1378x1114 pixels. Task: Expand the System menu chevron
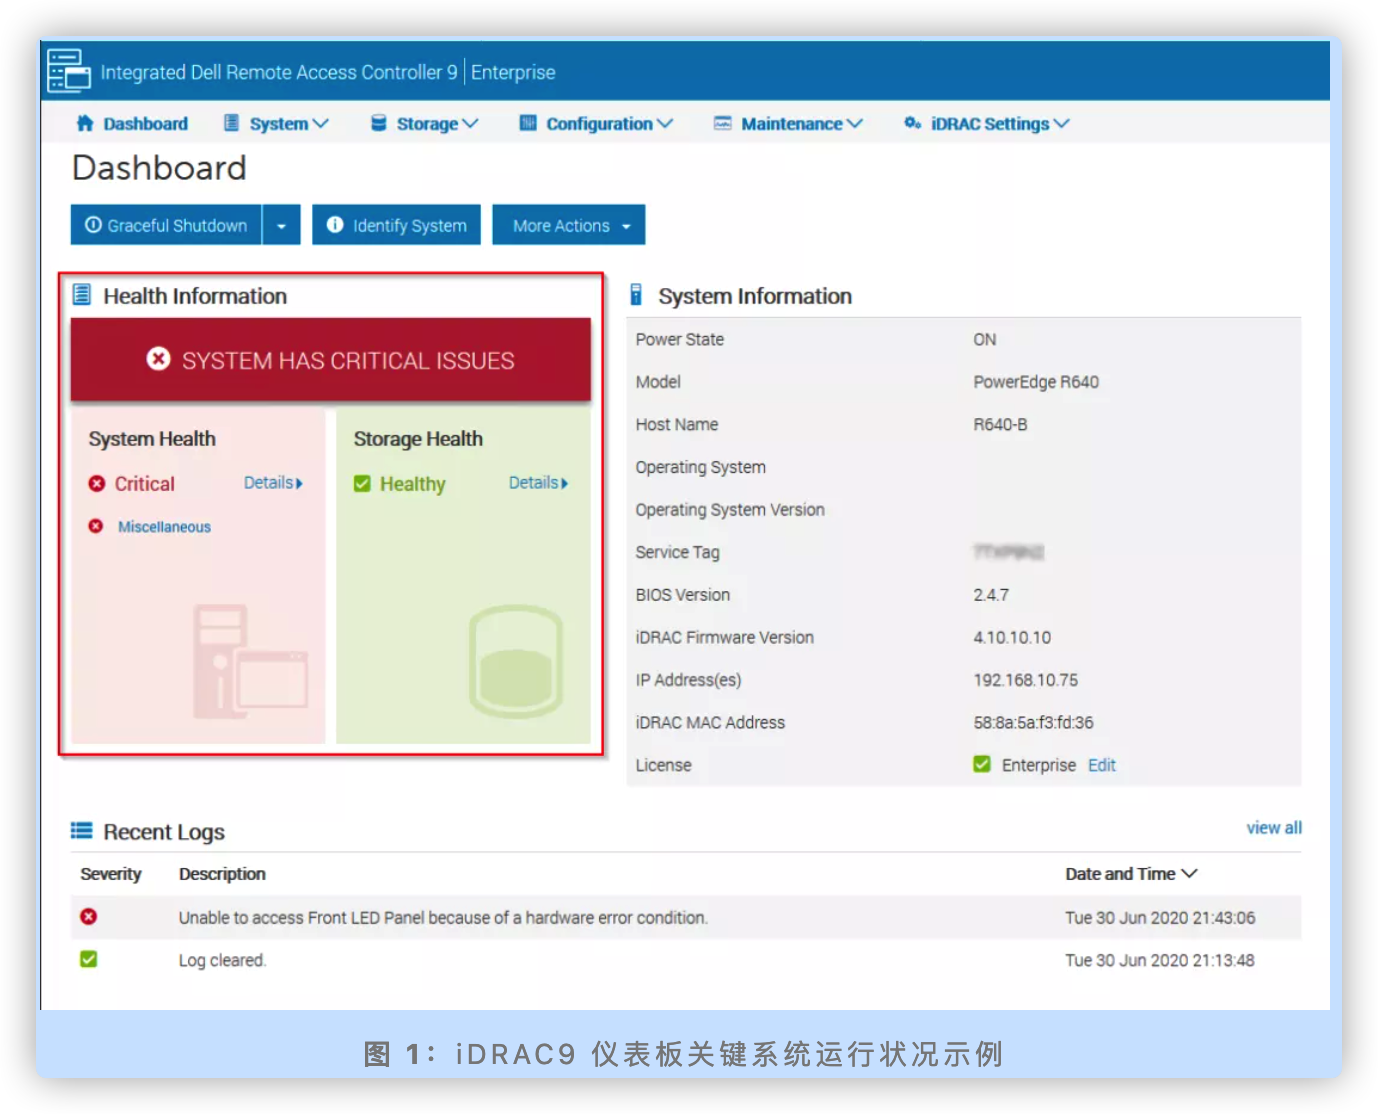[320, 123]
